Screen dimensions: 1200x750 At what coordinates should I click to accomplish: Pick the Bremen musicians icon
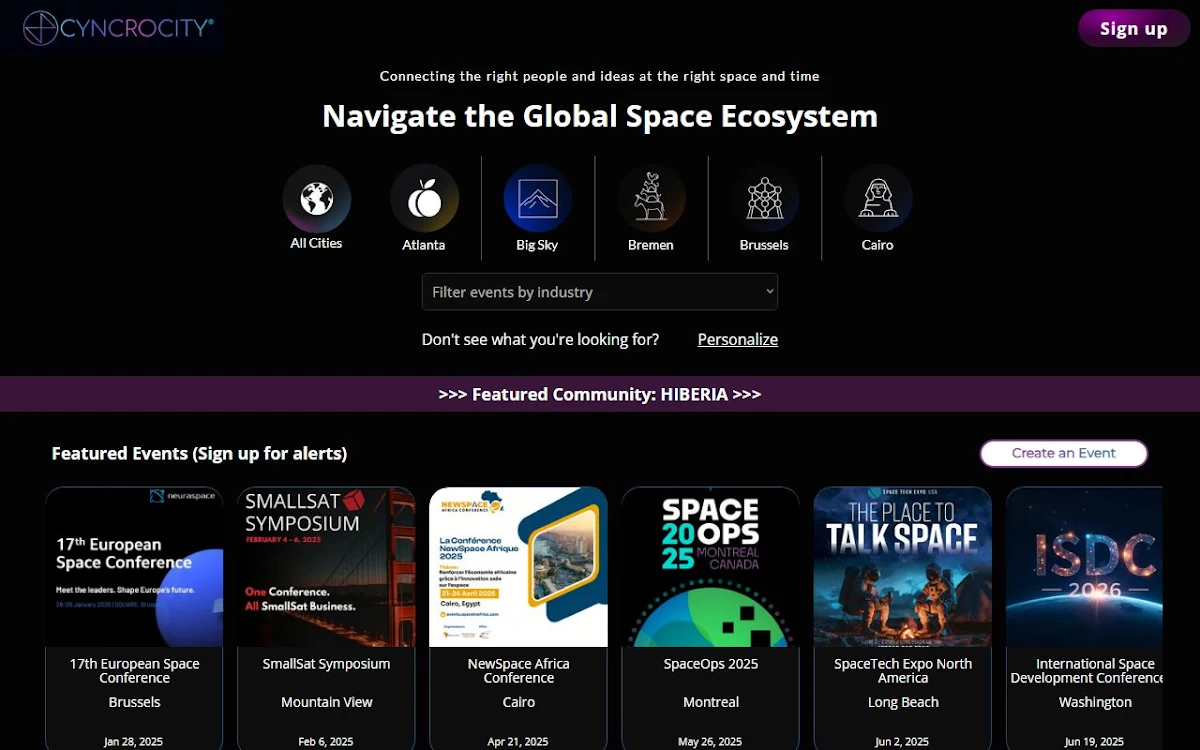click(651, 198)
